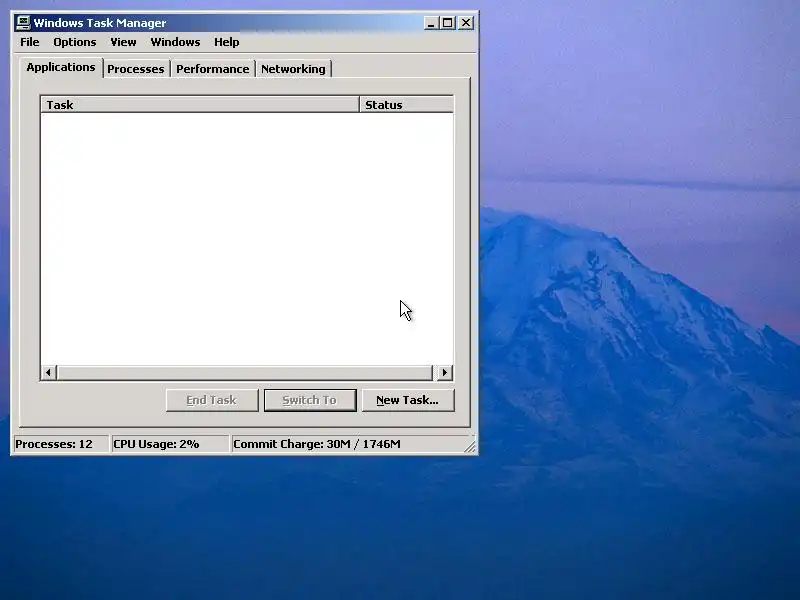
Task: Click the New Task... button
Action: [x=408, y=400]
